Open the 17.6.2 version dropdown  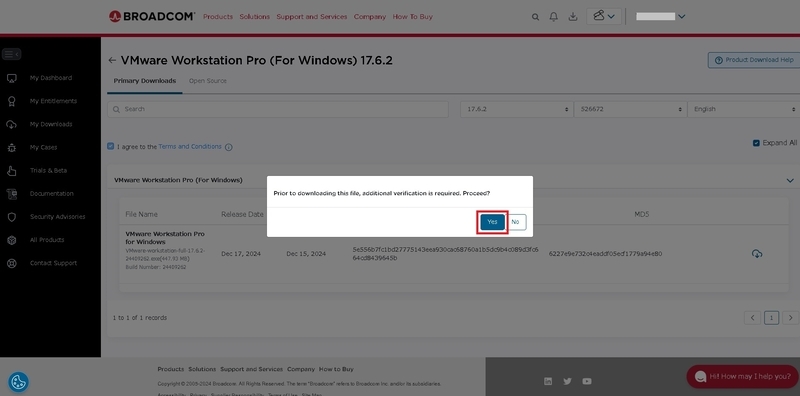coord(517,109)
